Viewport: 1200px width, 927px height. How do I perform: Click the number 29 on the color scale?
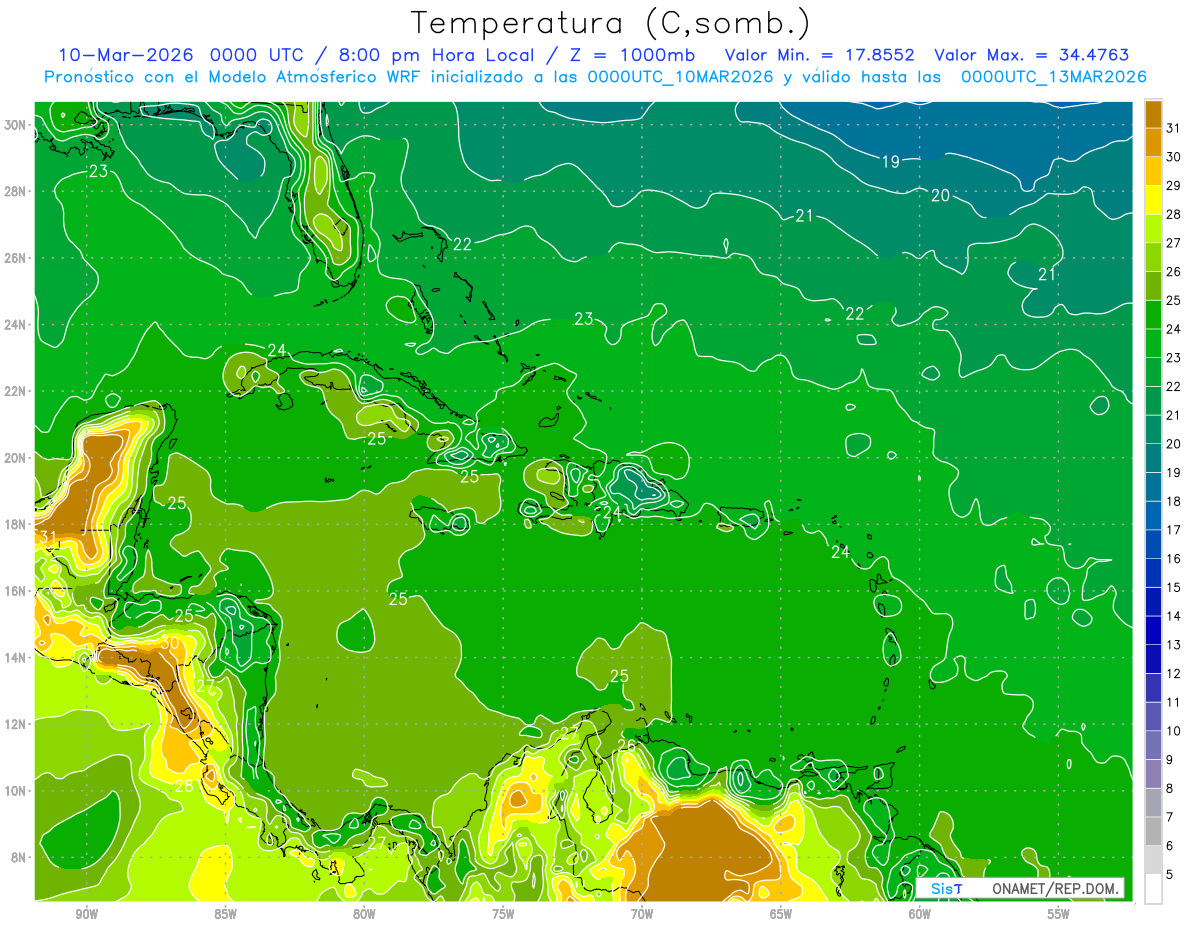[x=1174, y=186]
